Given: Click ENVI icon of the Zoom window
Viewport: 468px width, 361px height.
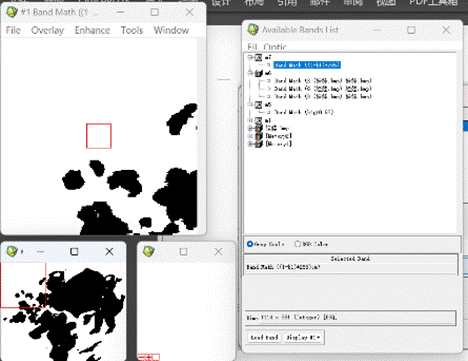Looking at the screenshot, I should pyautogui.click(x=149, y=251).
